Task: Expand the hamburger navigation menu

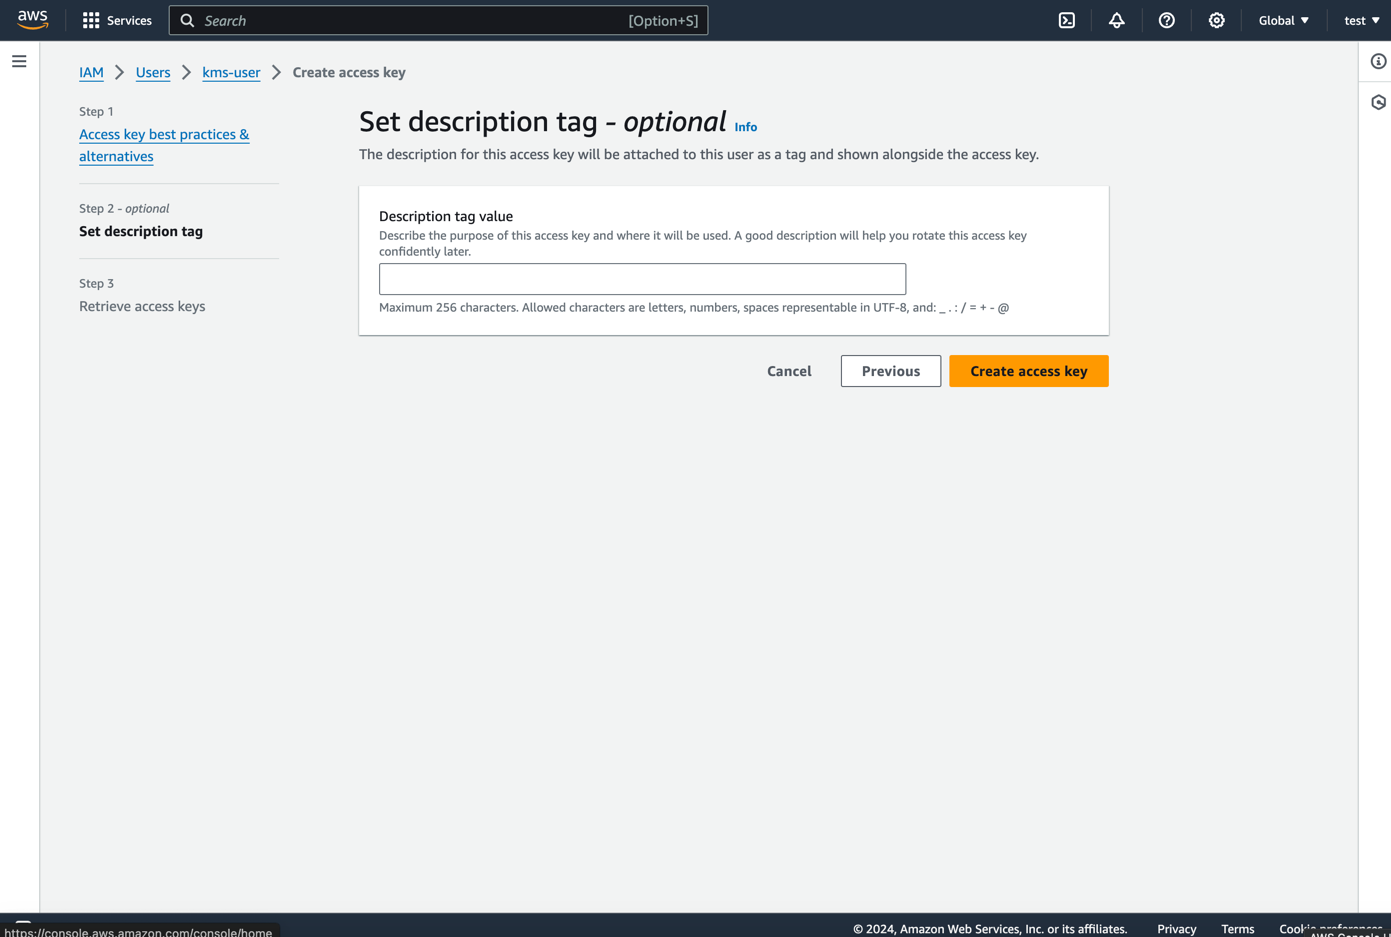Action: pos(19,61)
